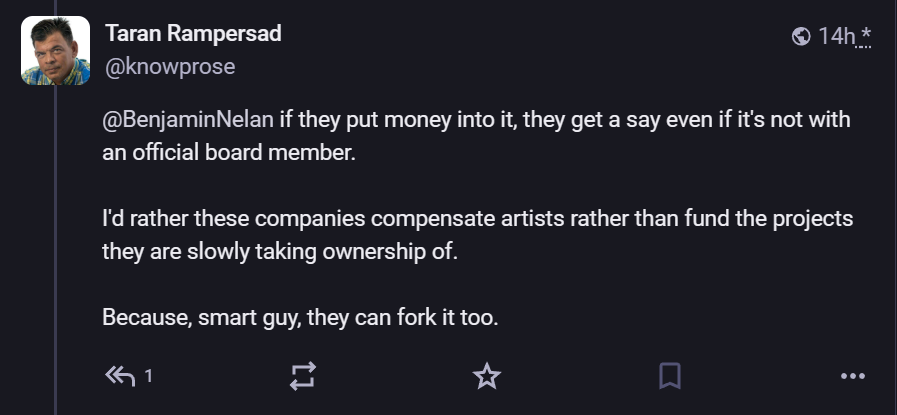Click the line 'an official board member.'

click(x=229, y=153)
